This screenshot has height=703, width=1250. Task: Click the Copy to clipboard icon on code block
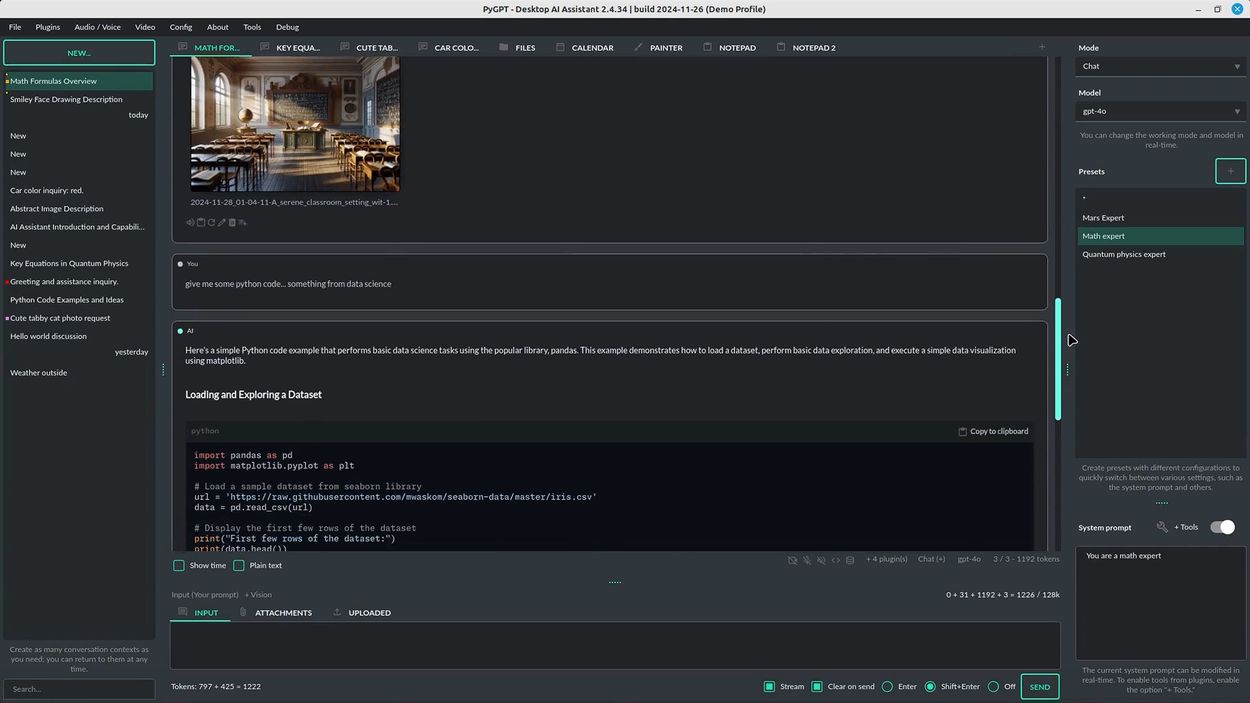coord(962,431)
